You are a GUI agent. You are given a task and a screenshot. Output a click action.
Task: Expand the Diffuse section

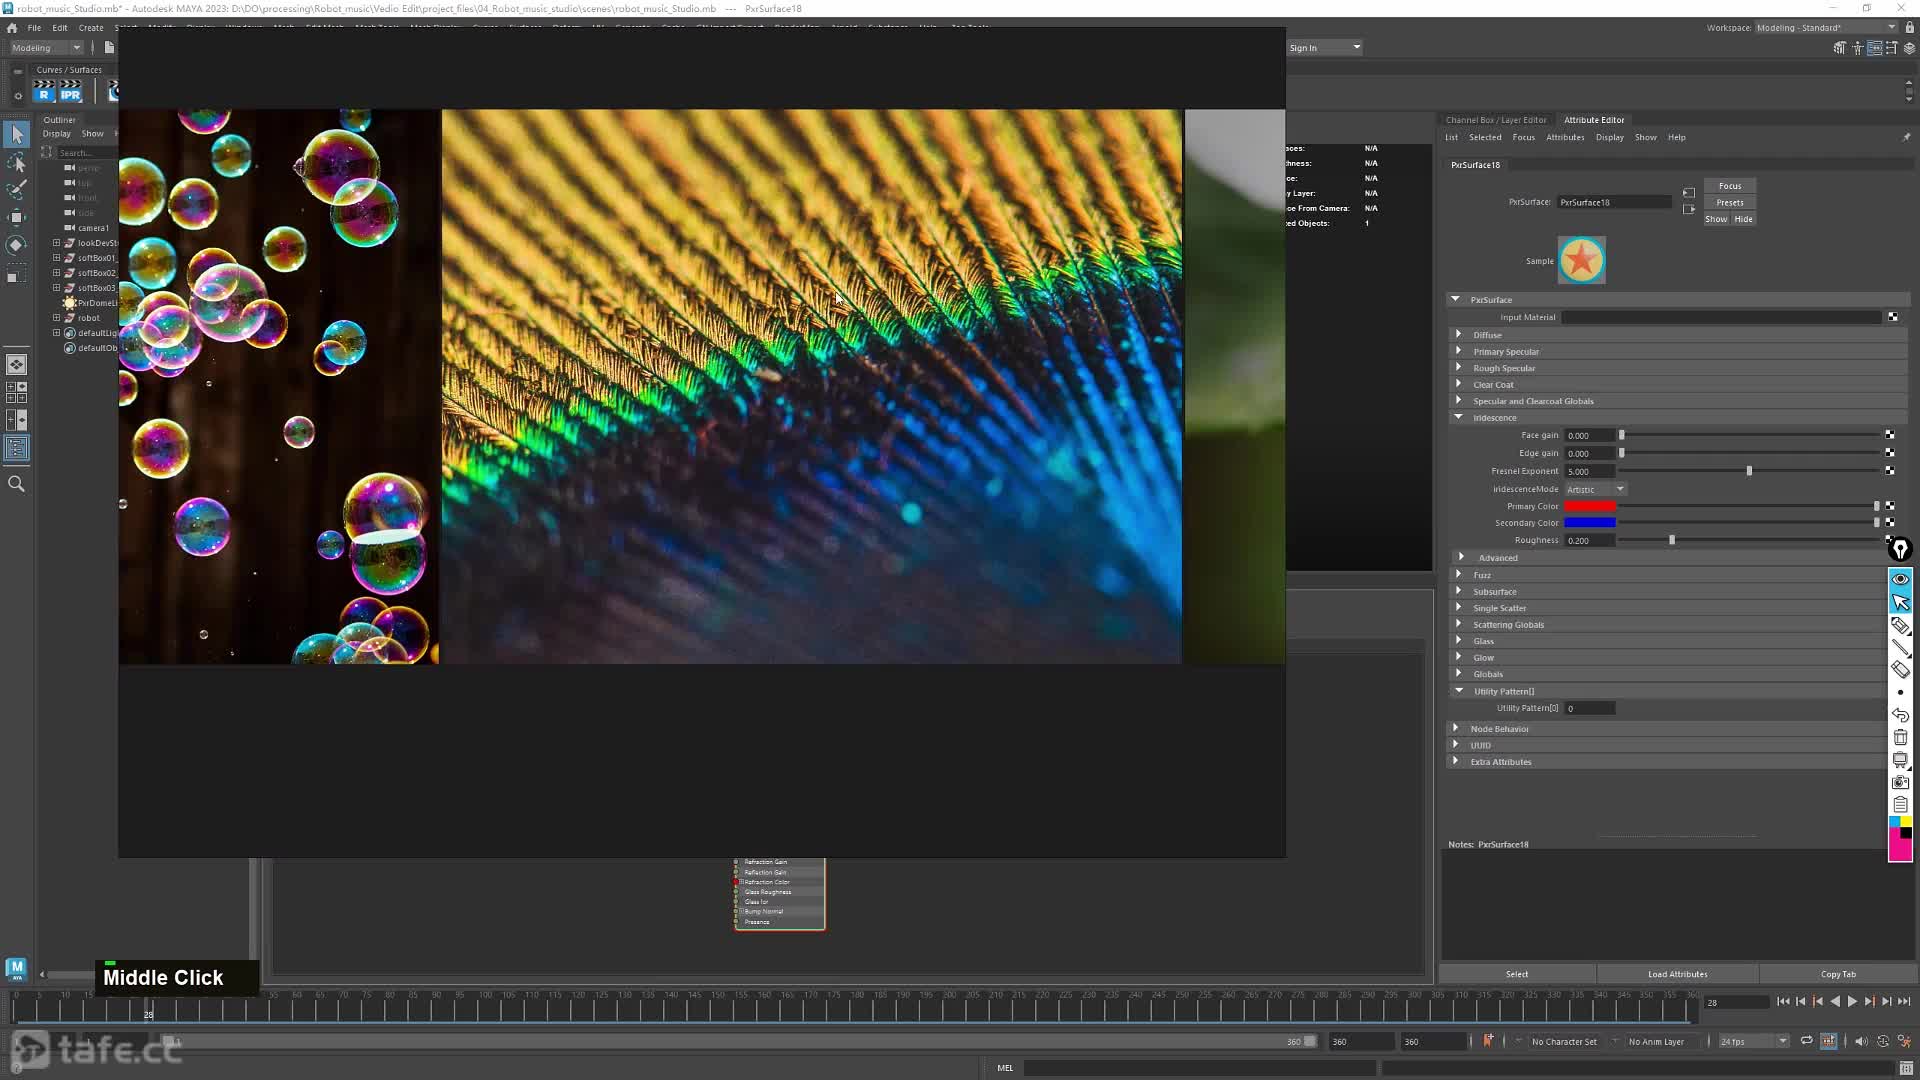tap(1459, 334)
